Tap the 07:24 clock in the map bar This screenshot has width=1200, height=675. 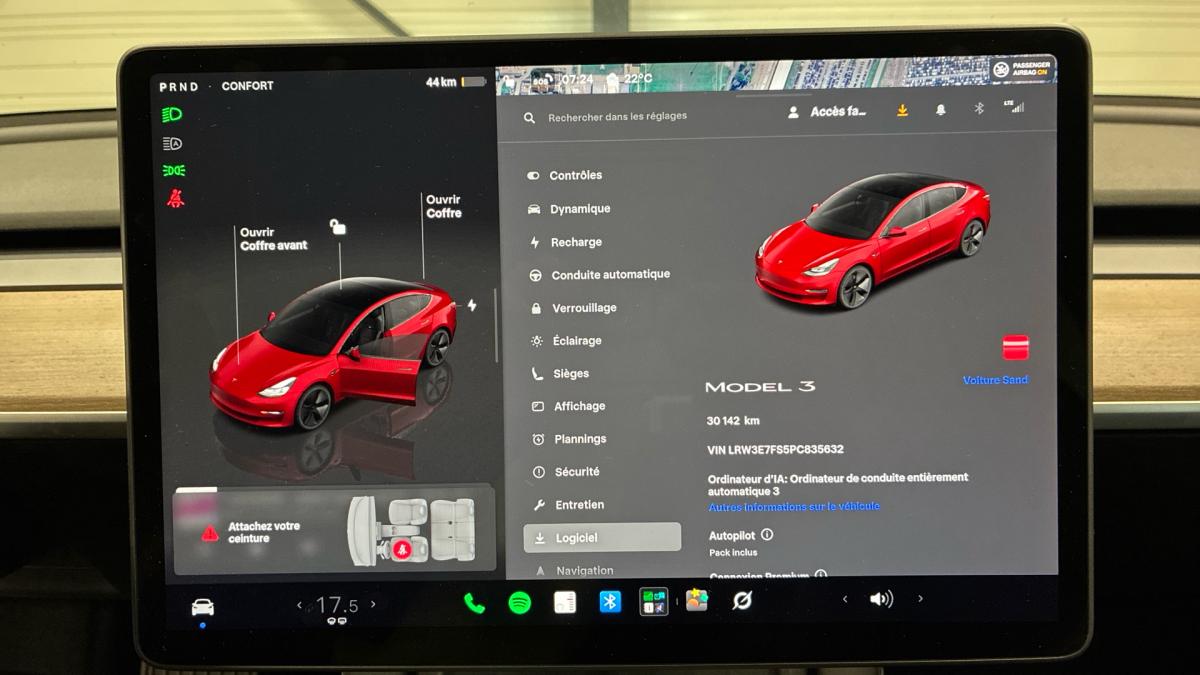(577, 79)
